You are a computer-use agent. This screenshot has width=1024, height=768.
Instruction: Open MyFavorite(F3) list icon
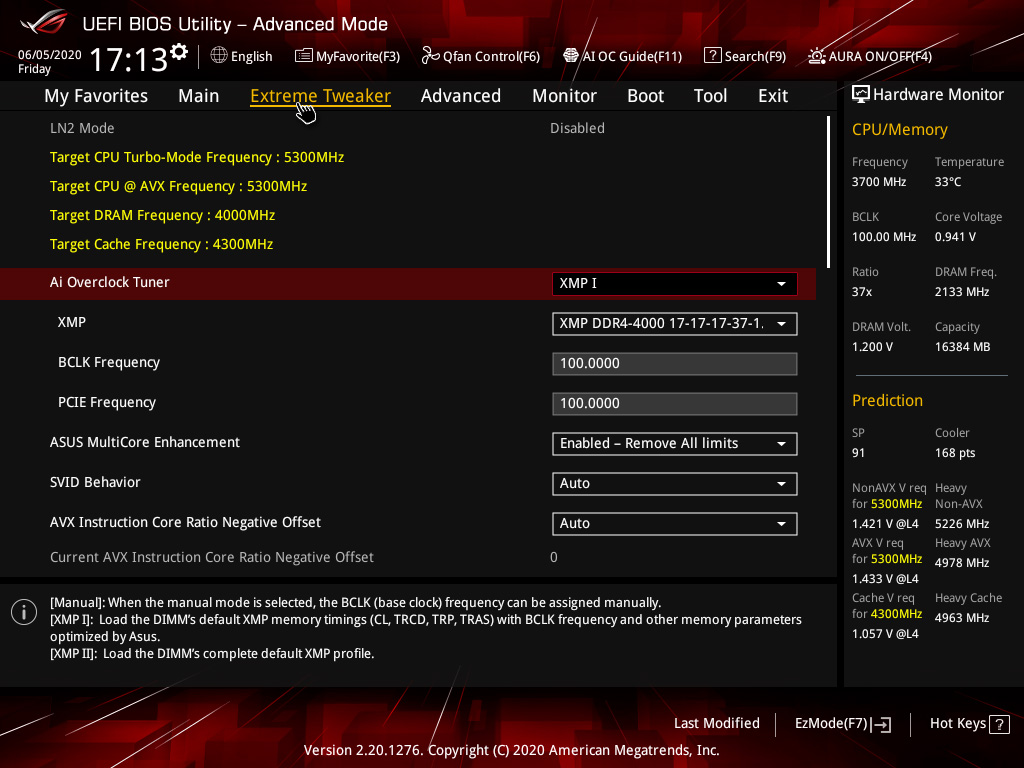pyautogui.click(x=304, y=56)
